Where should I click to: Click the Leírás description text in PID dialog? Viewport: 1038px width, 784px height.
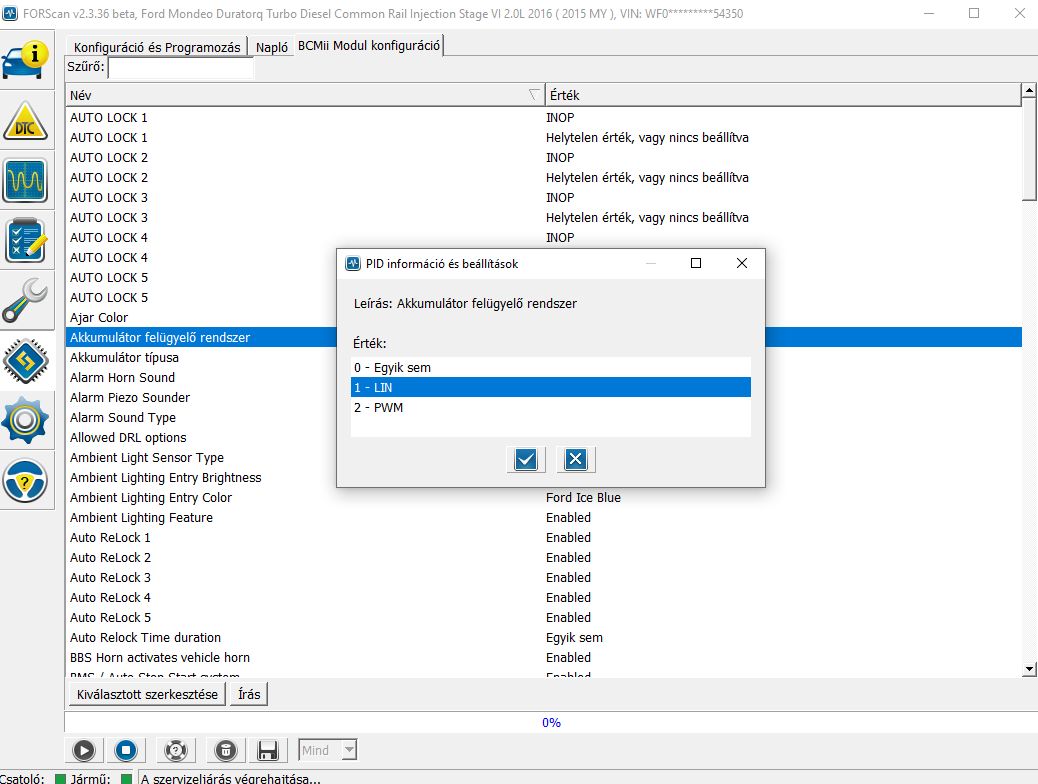pos(465,304)
